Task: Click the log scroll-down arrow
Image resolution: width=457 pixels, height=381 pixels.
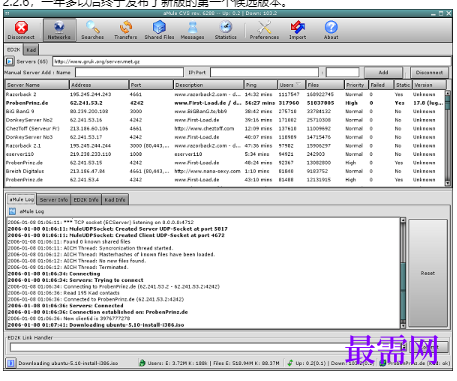Action: pyautogui.click(x=403, y=326)
